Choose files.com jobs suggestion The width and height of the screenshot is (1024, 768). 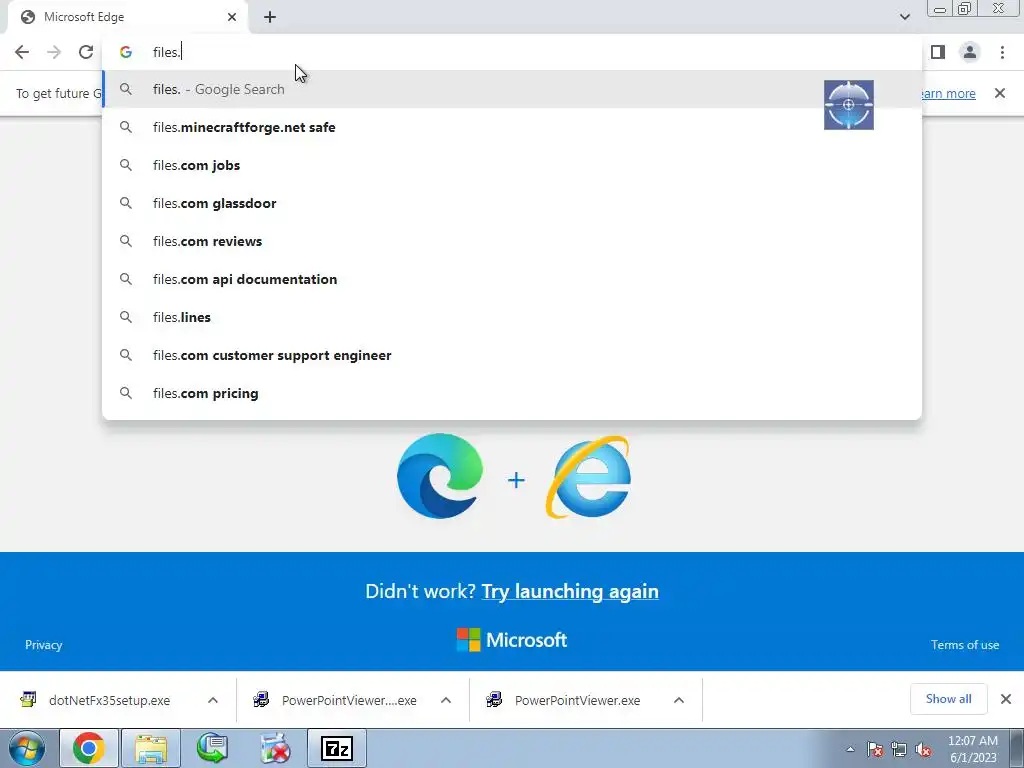pos(512,165)
